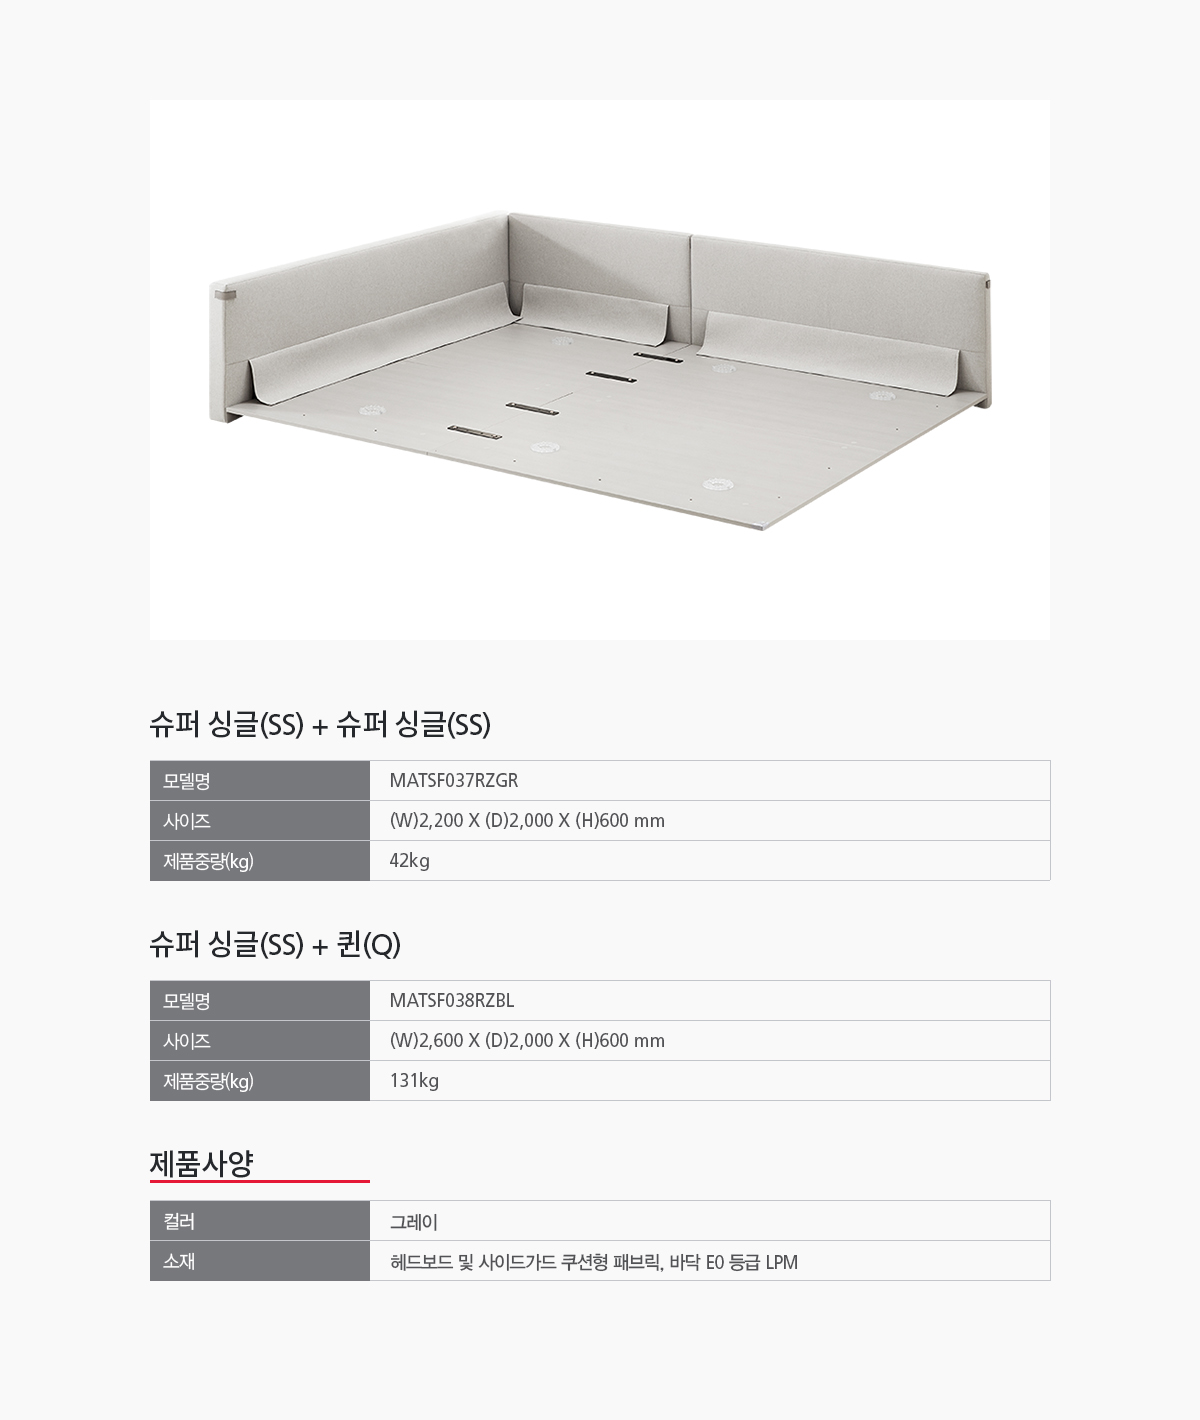The height and width of the screenshot is (1420, 1200).
Task: Click the 그레이 color value
Action: click(414, 1222)
